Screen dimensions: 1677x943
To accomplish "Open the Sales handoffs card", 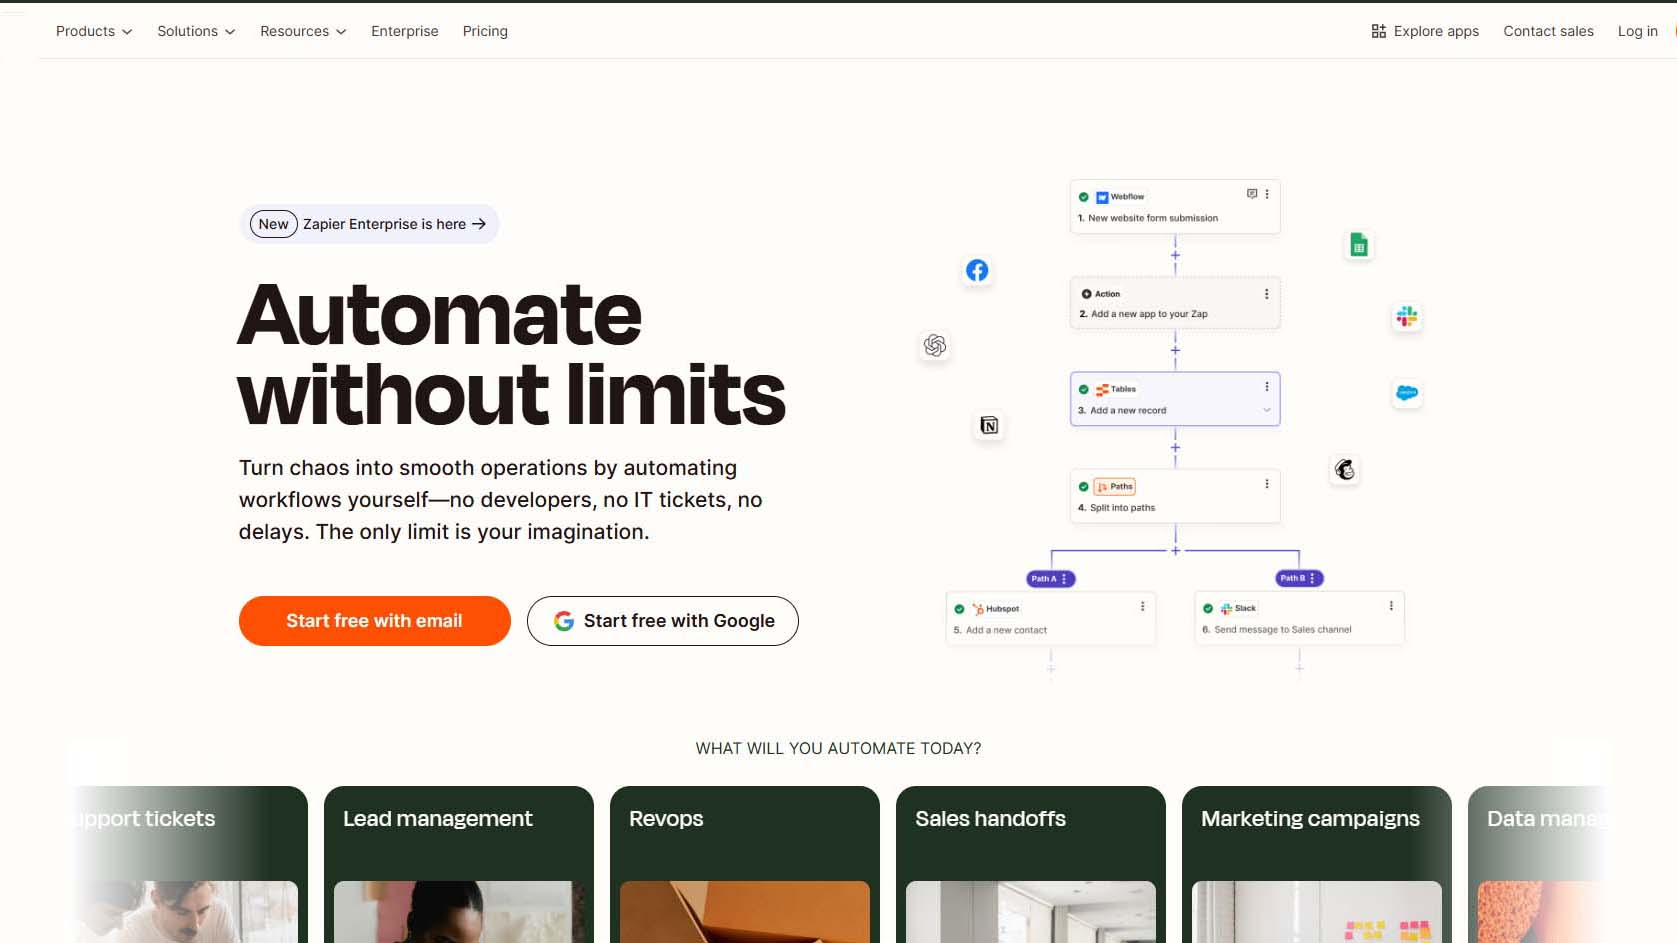I will 1031,864.
